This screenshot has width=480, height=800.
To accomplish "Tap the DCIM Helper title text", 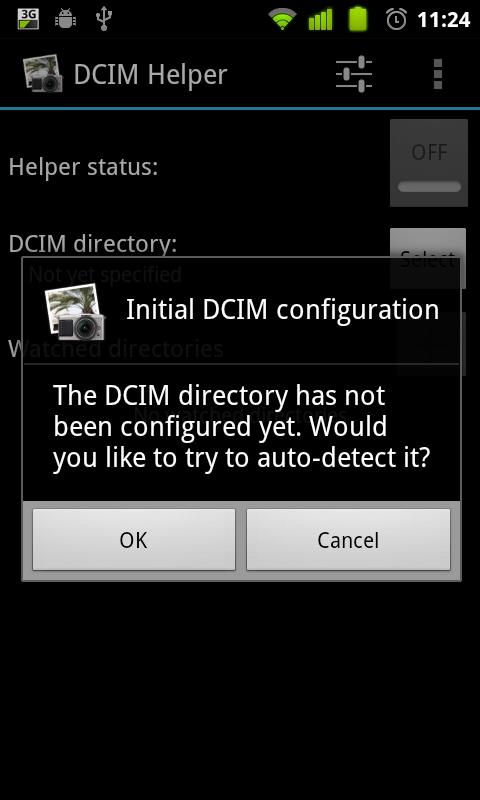I will pos(150,75).
